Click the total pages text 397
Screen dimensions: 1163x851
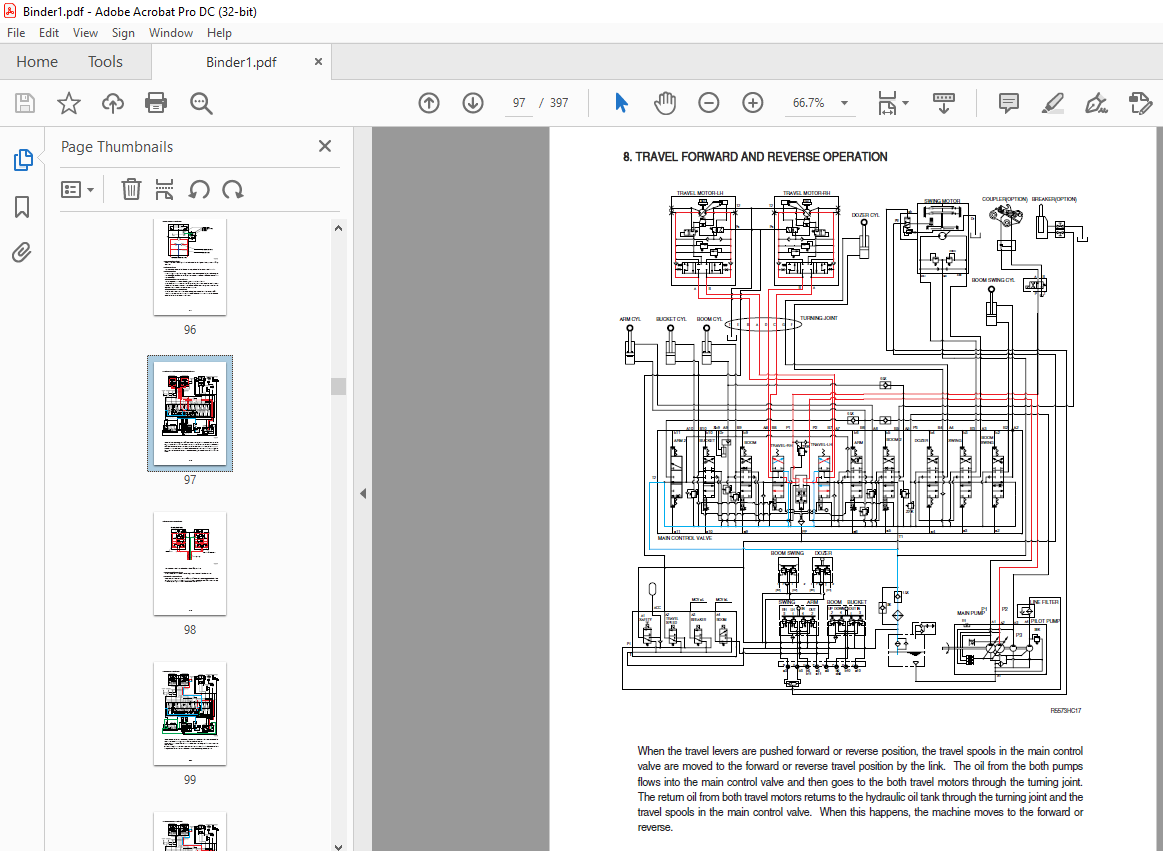(559, 103)
